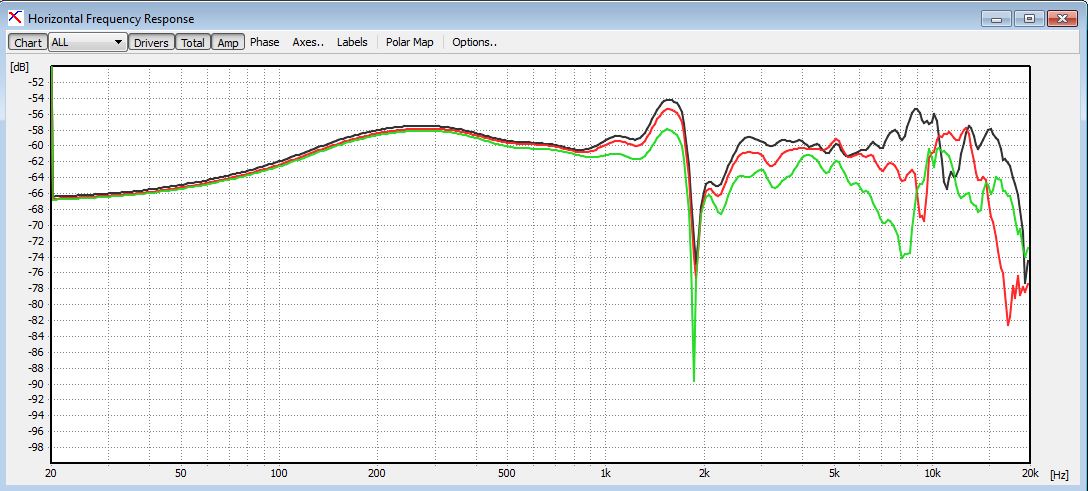1088x491 pixels.
Task: Toggle the Total response button
Action: coord(193,42)
